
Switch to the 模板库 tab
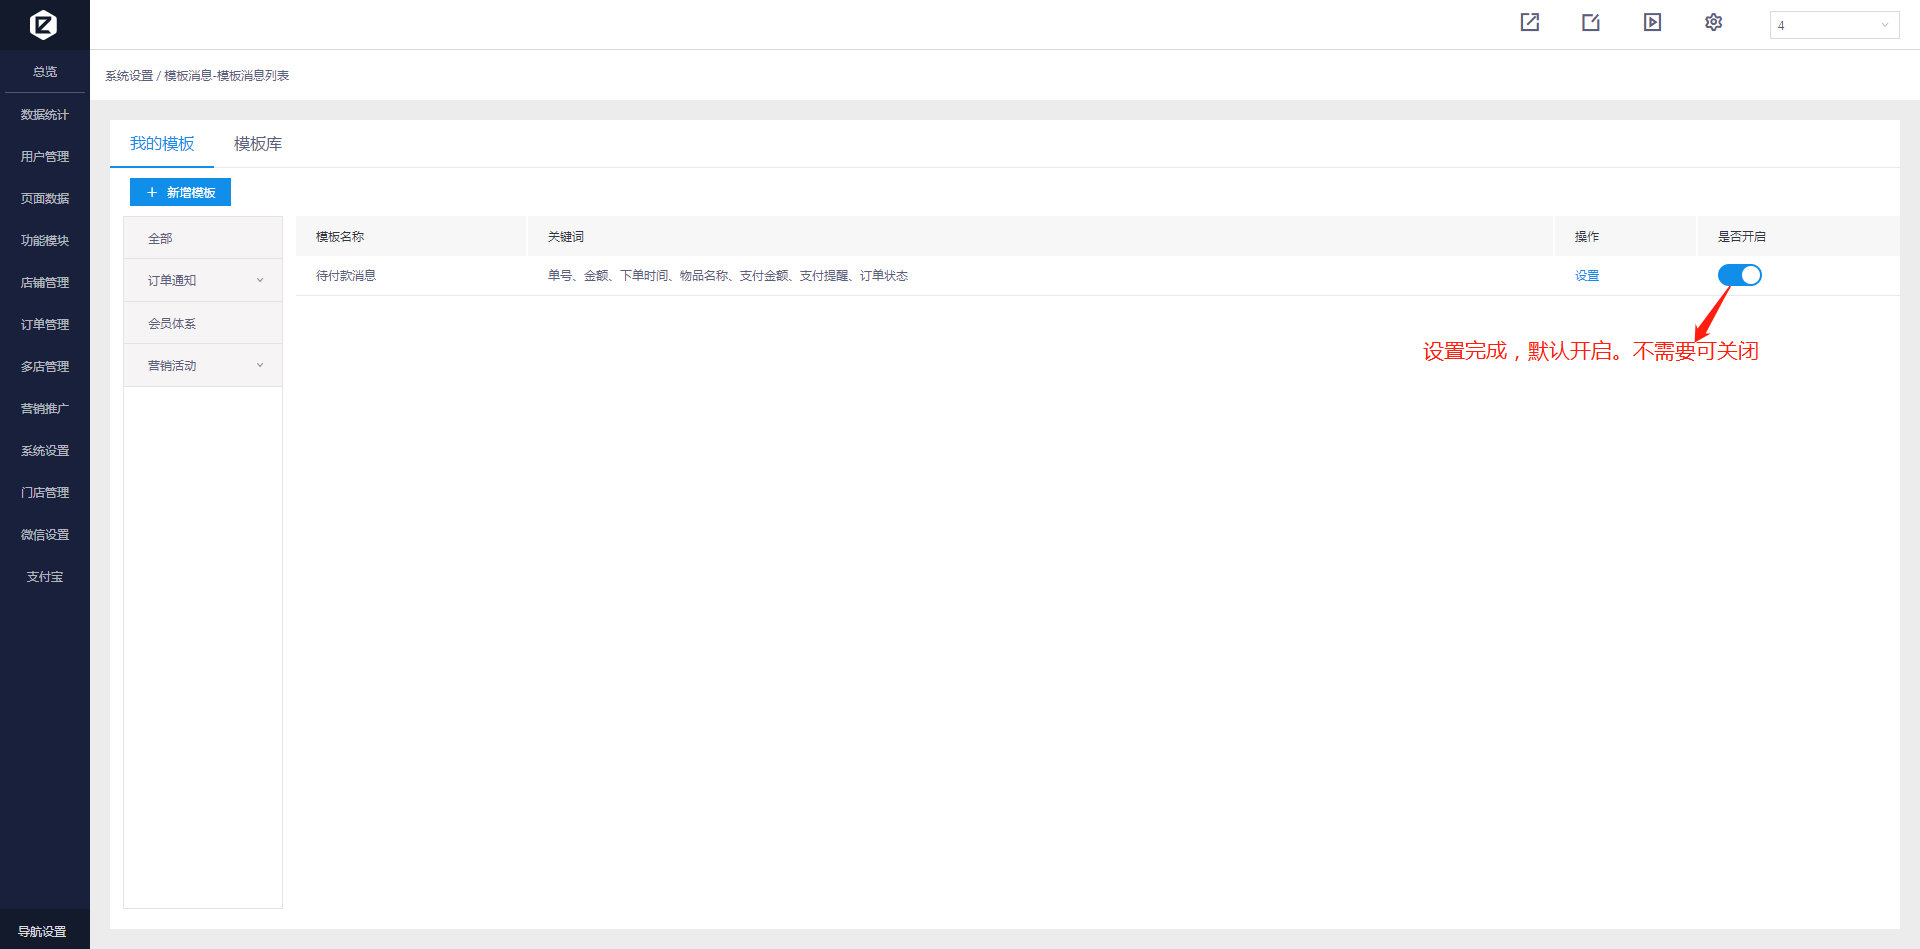click(257, 144)
